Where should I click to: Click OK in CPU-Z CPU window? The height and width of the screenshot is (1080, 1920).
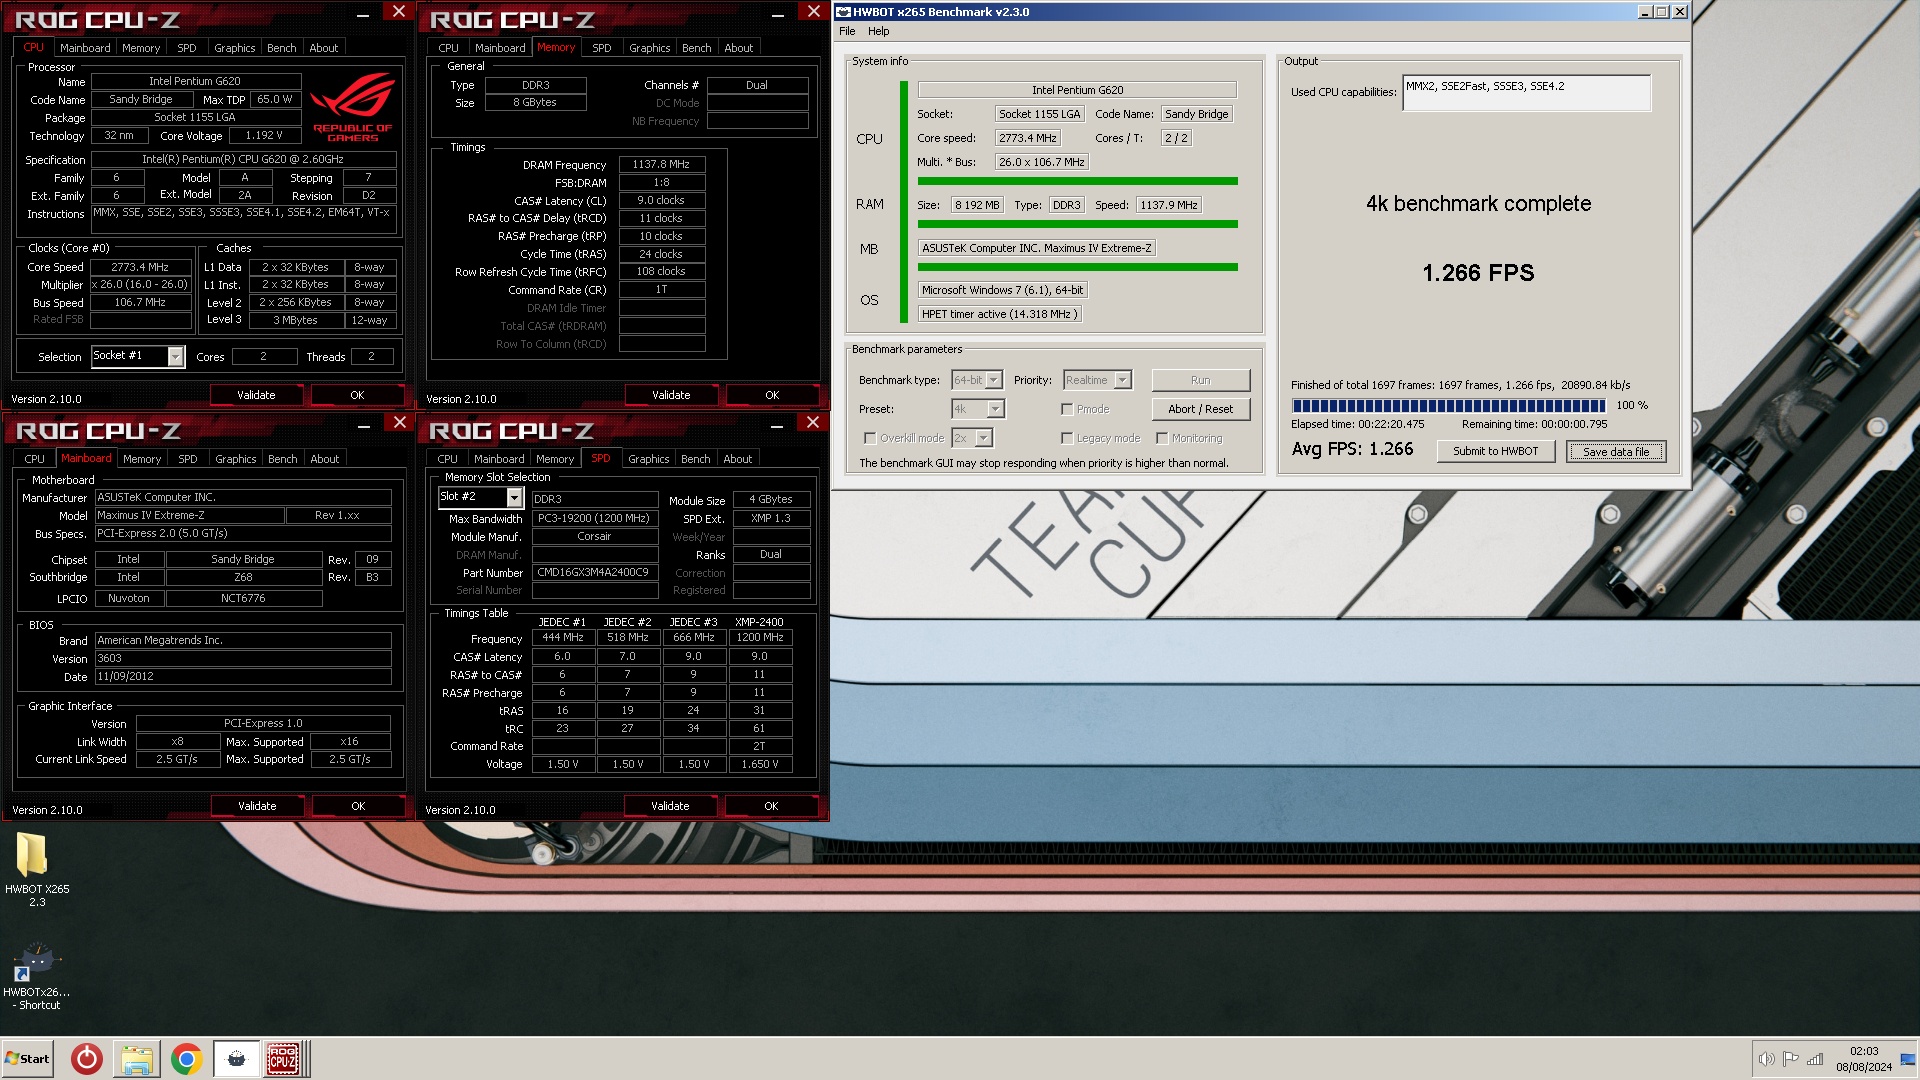pyautogui.click(x=357, y=395)
